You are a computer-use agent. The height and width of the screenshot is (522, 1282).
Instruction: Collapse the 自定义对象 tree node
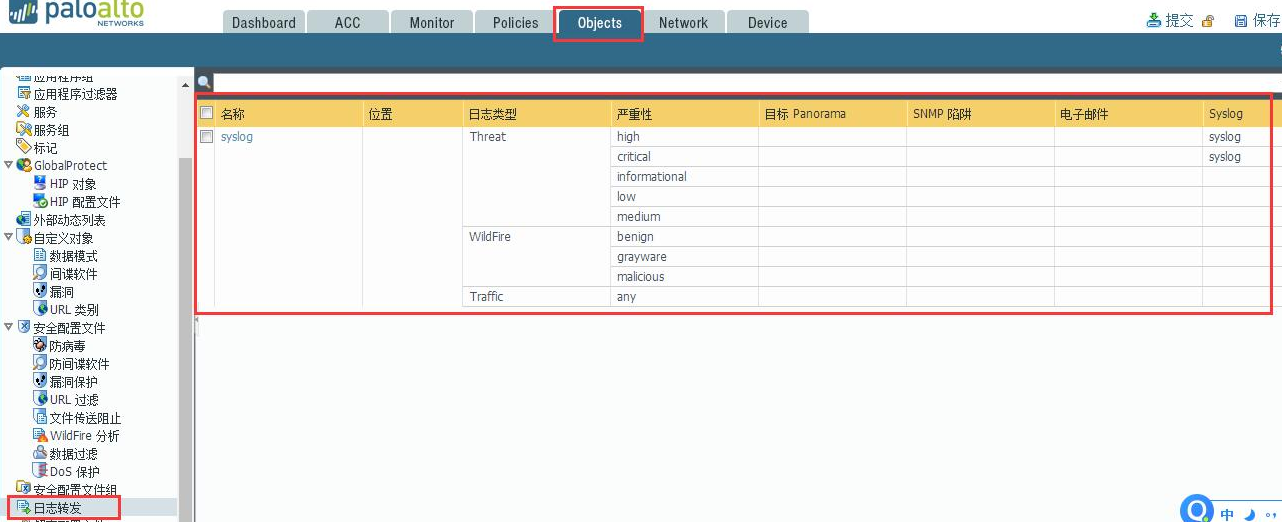click(x=9, y=237)
